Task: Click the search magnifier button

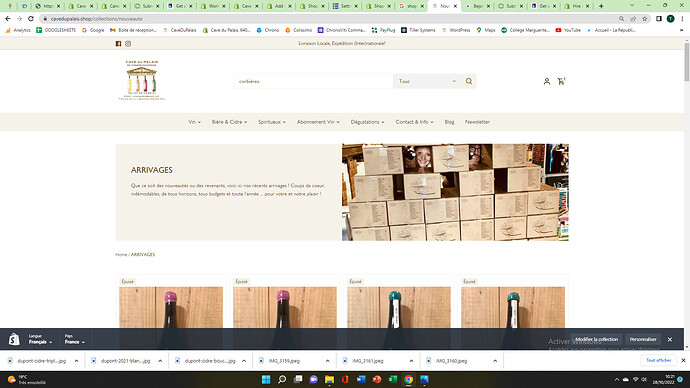Action: [469, 81]
